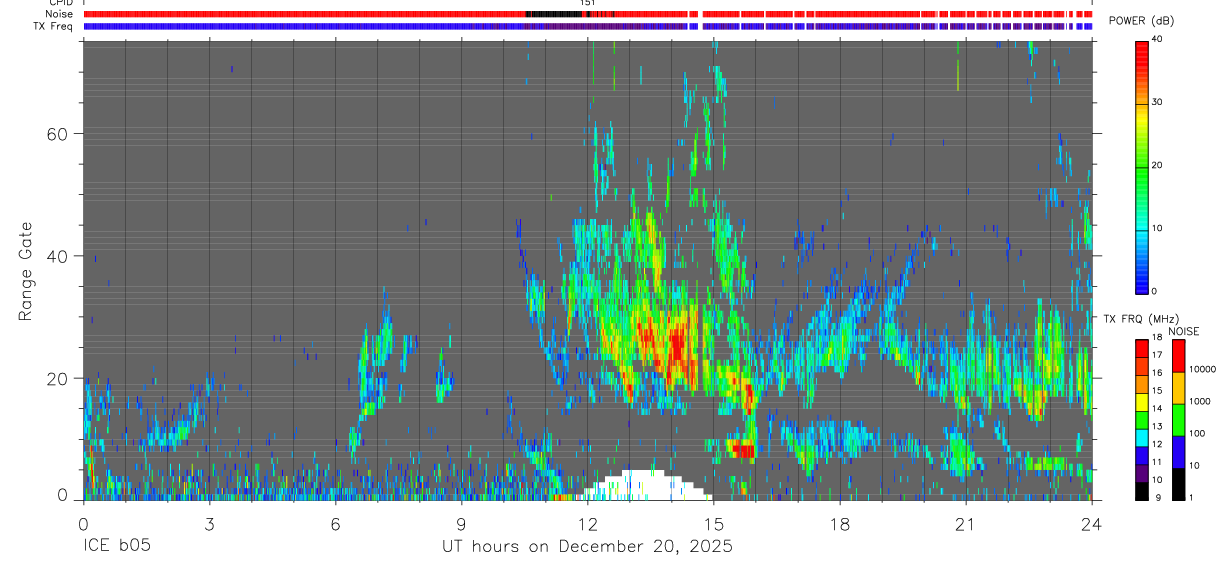Click the 30 tick on power colorbar

(x=1158, y=102)
